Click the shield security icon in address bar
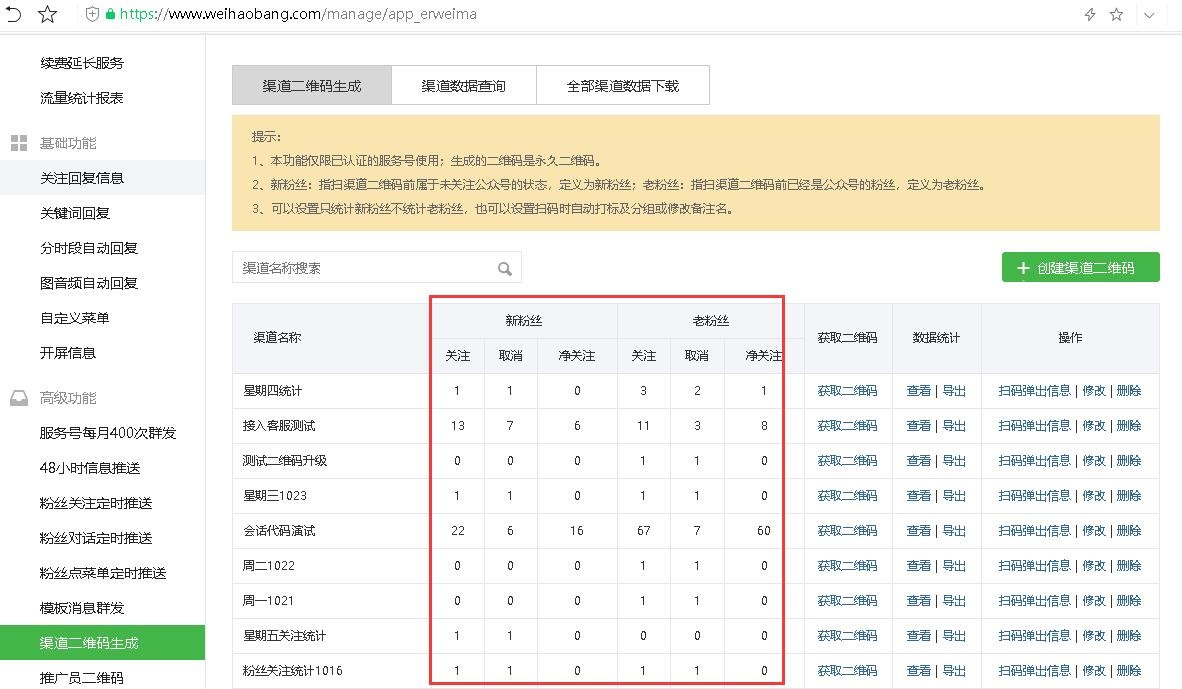This screenshot has width=1182, height=689. coord(92,14)
